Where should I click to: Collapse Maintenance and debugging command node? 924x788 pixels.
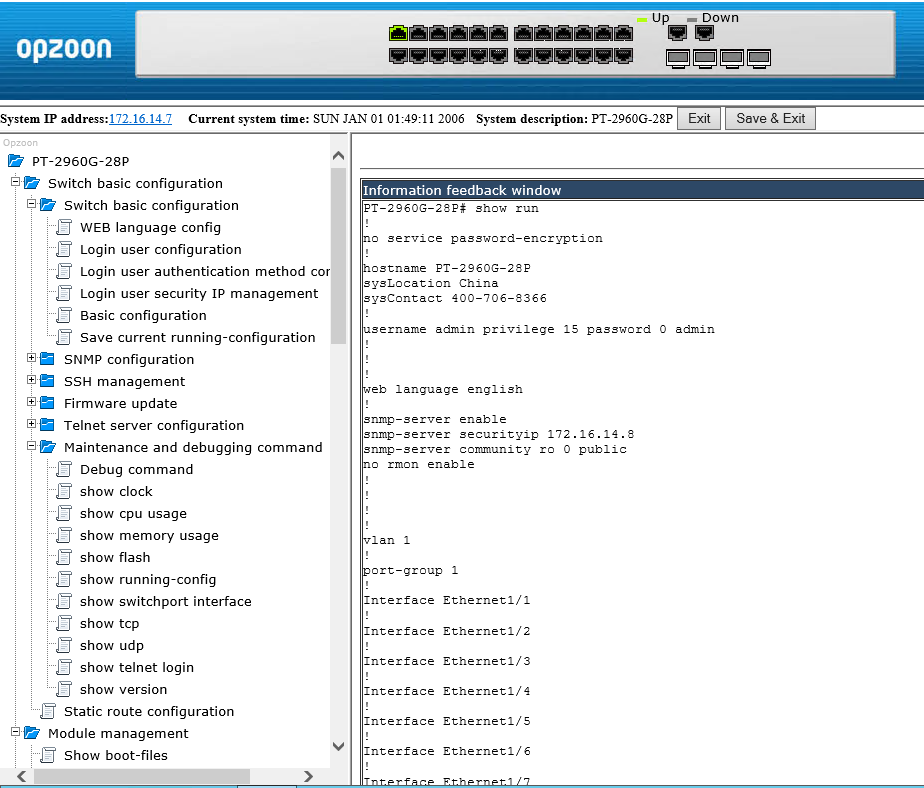pos(31,446)
